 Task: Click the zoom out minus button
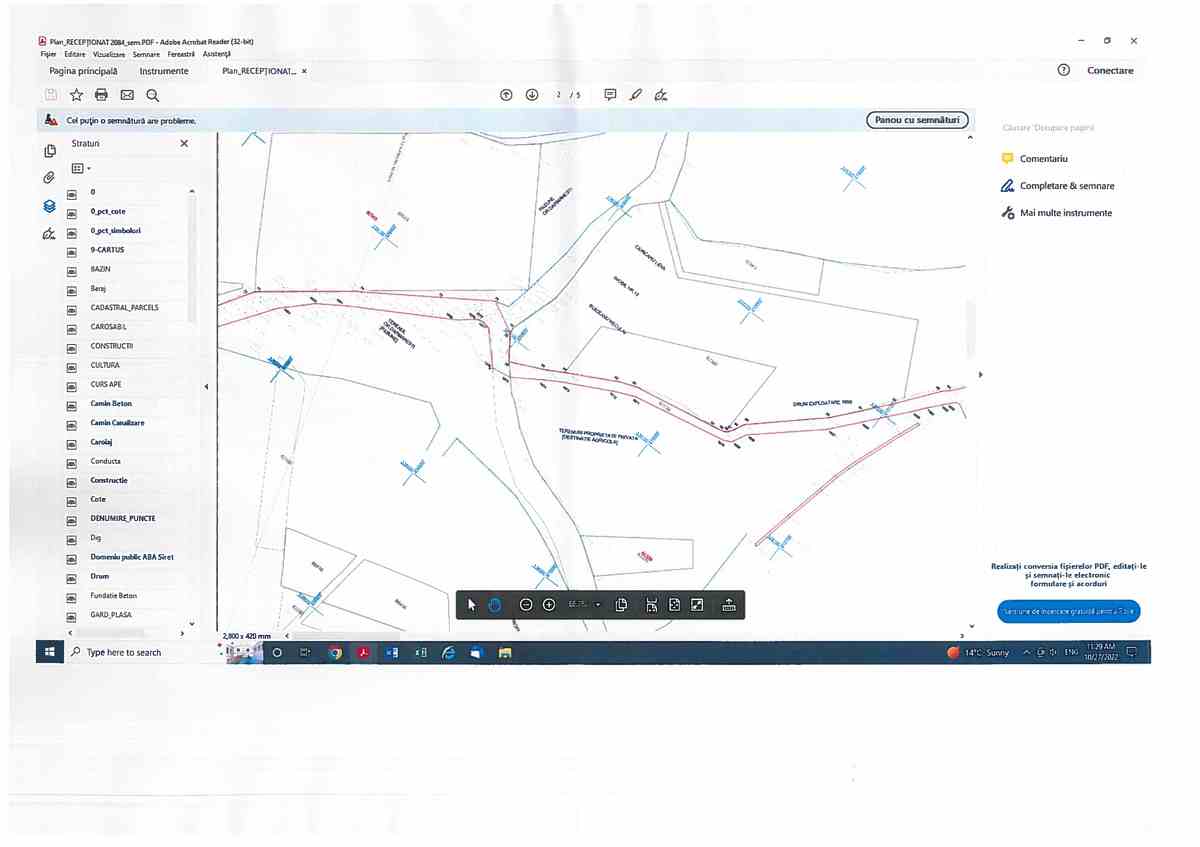tap(526, 605)
